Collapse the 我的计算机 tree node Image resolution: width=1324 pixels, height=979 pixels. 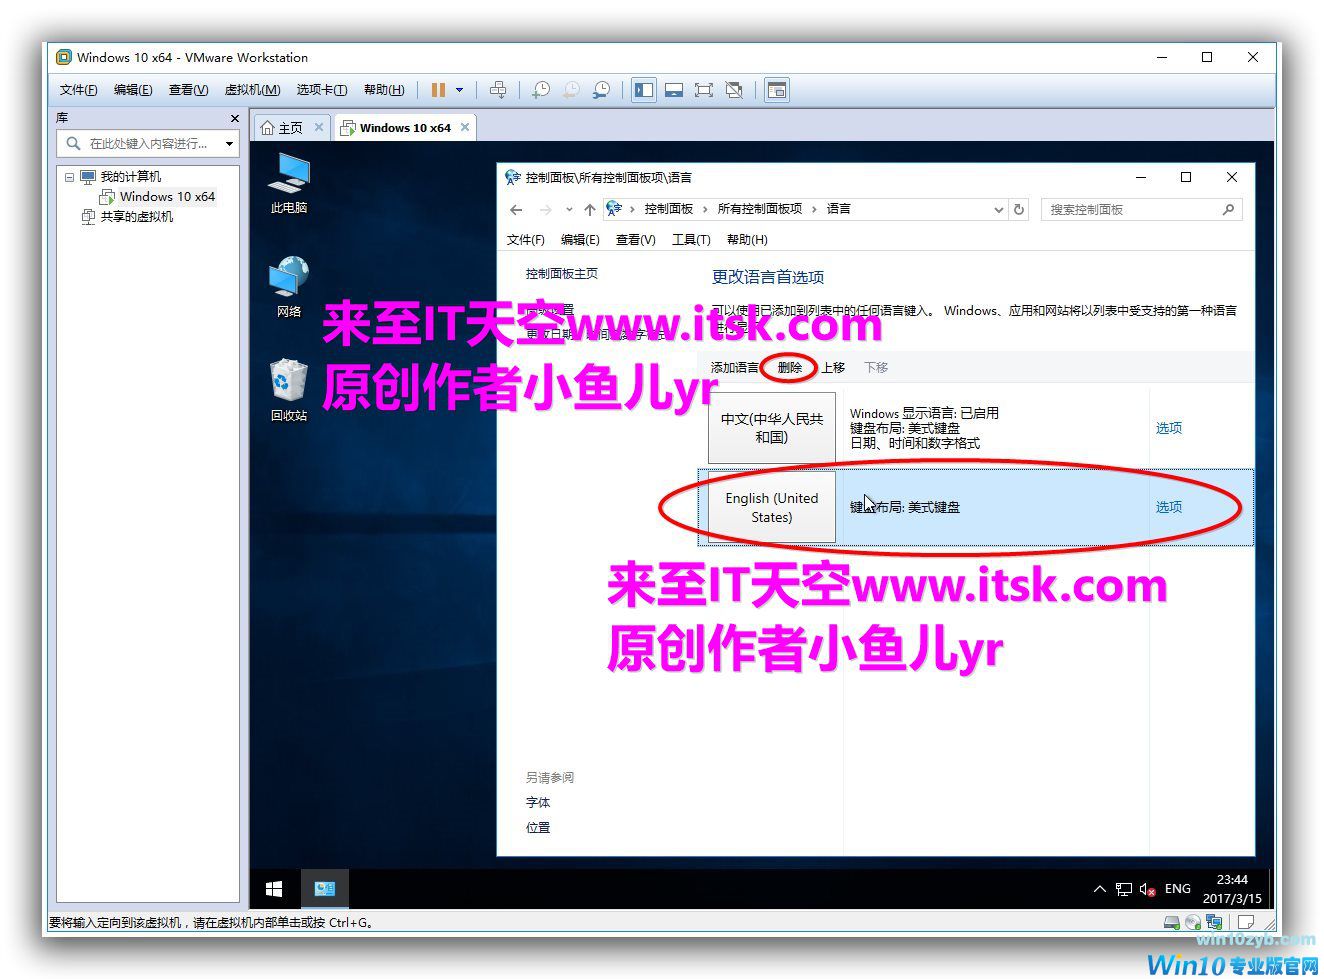click(70, 177)
